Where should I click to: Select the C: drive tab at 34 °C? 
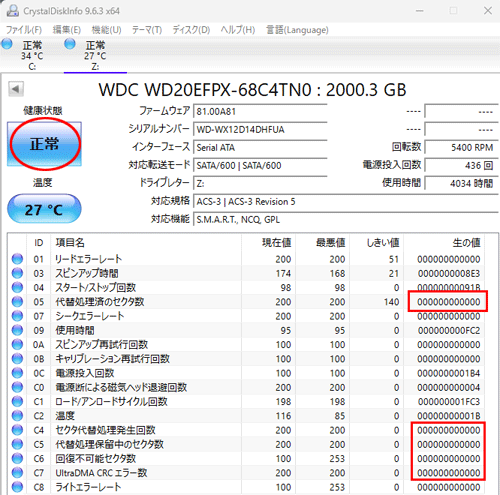(32, 55)
